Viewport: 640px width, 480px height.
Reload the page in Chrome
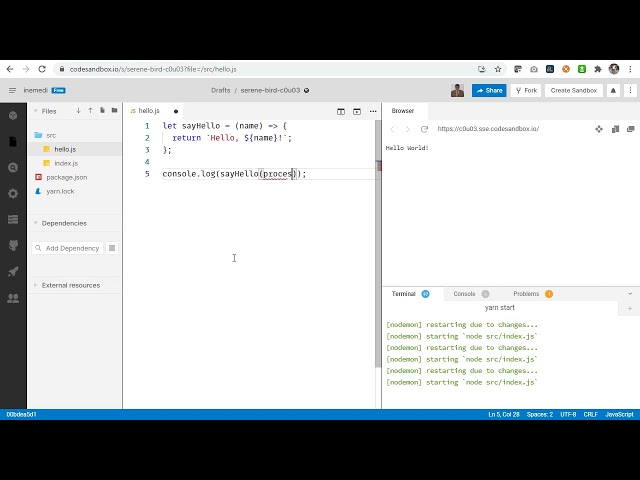pos(42,69)
